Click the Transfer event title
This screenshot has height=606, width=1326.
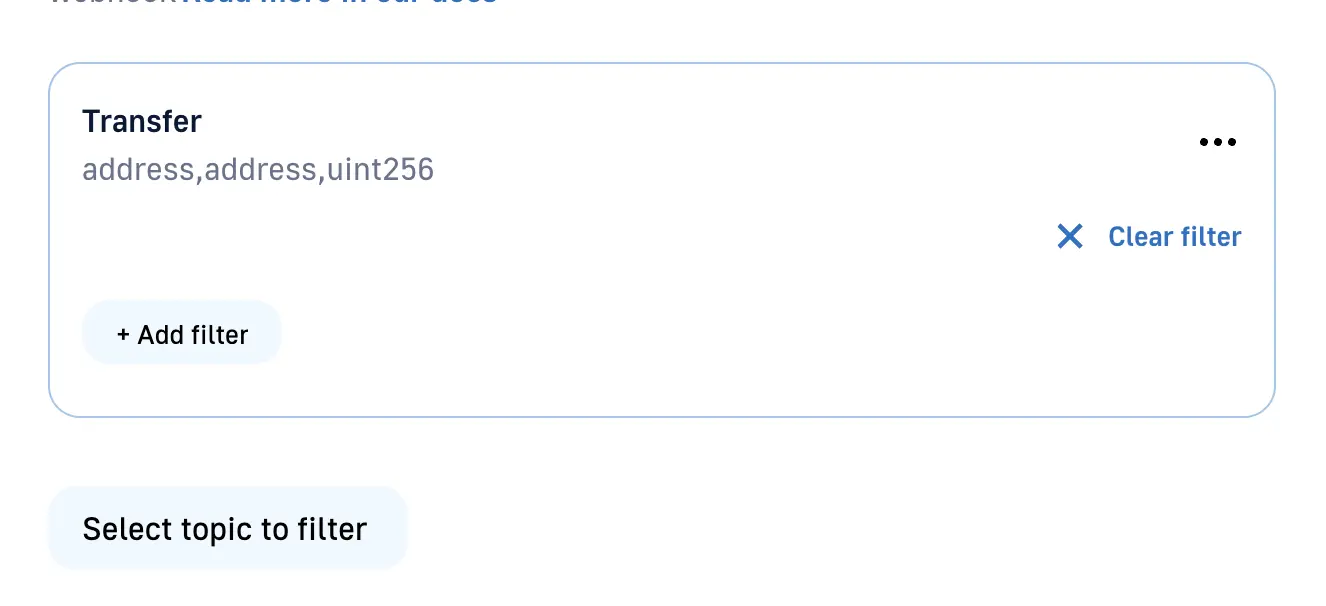pos(142,122)
